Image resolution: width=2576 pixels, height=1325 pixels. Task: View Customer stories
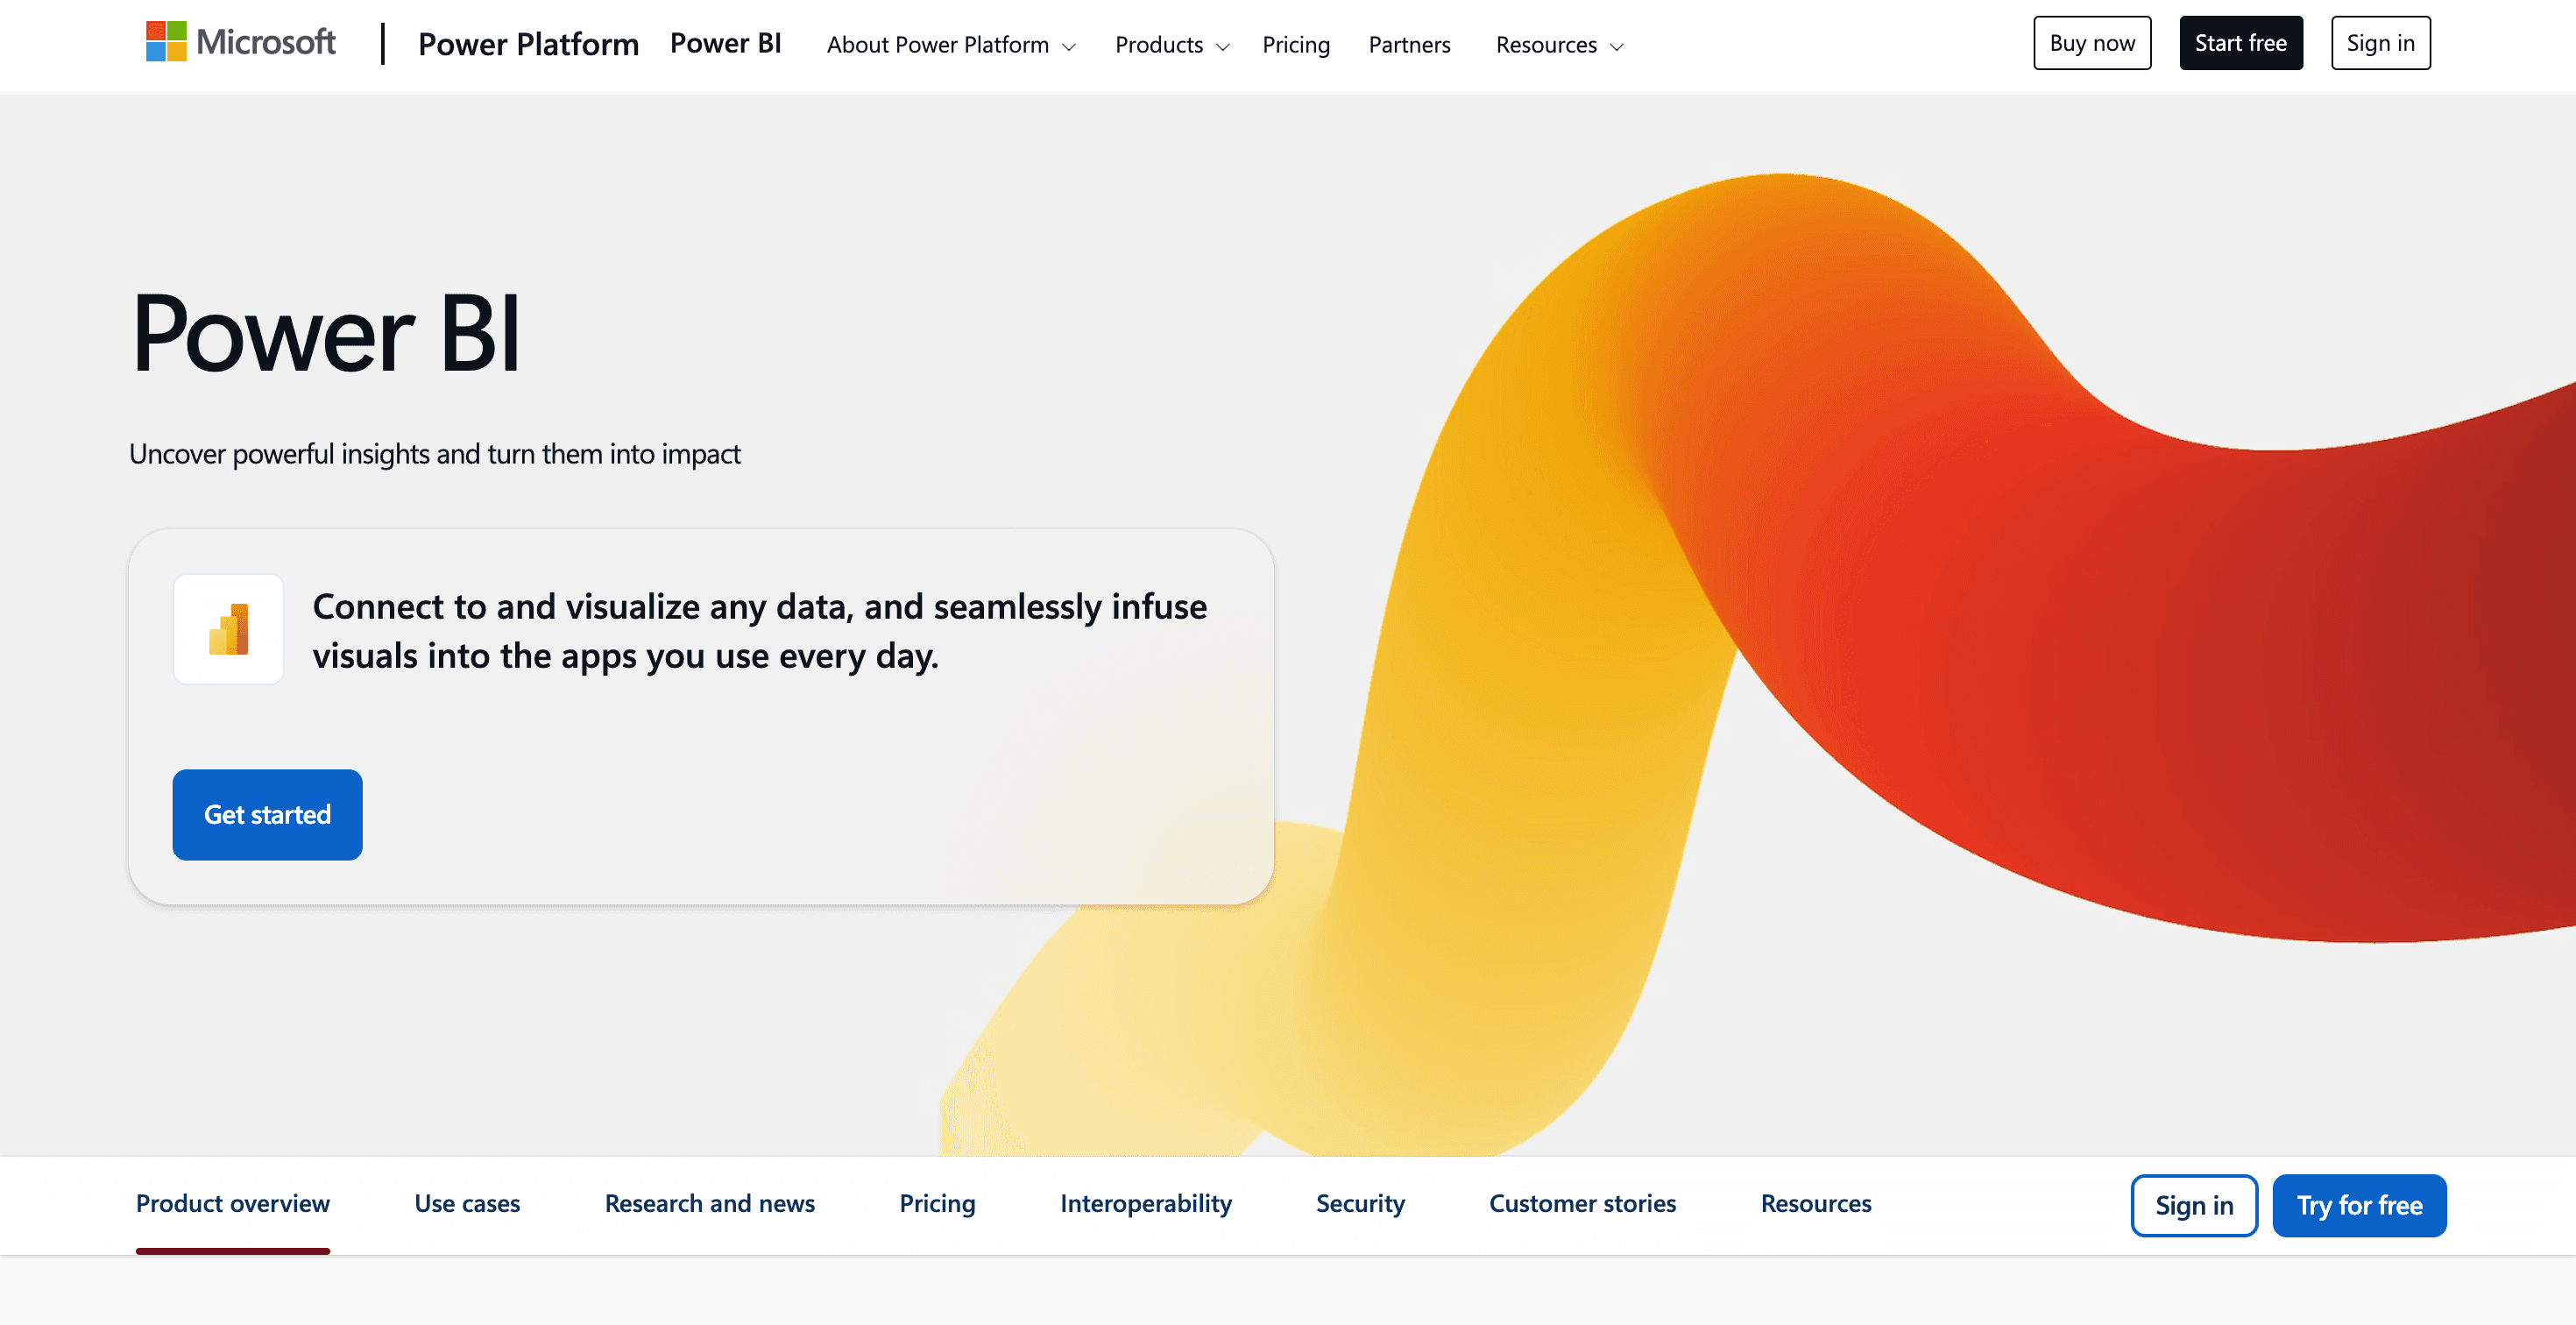pos(1582,1204)
